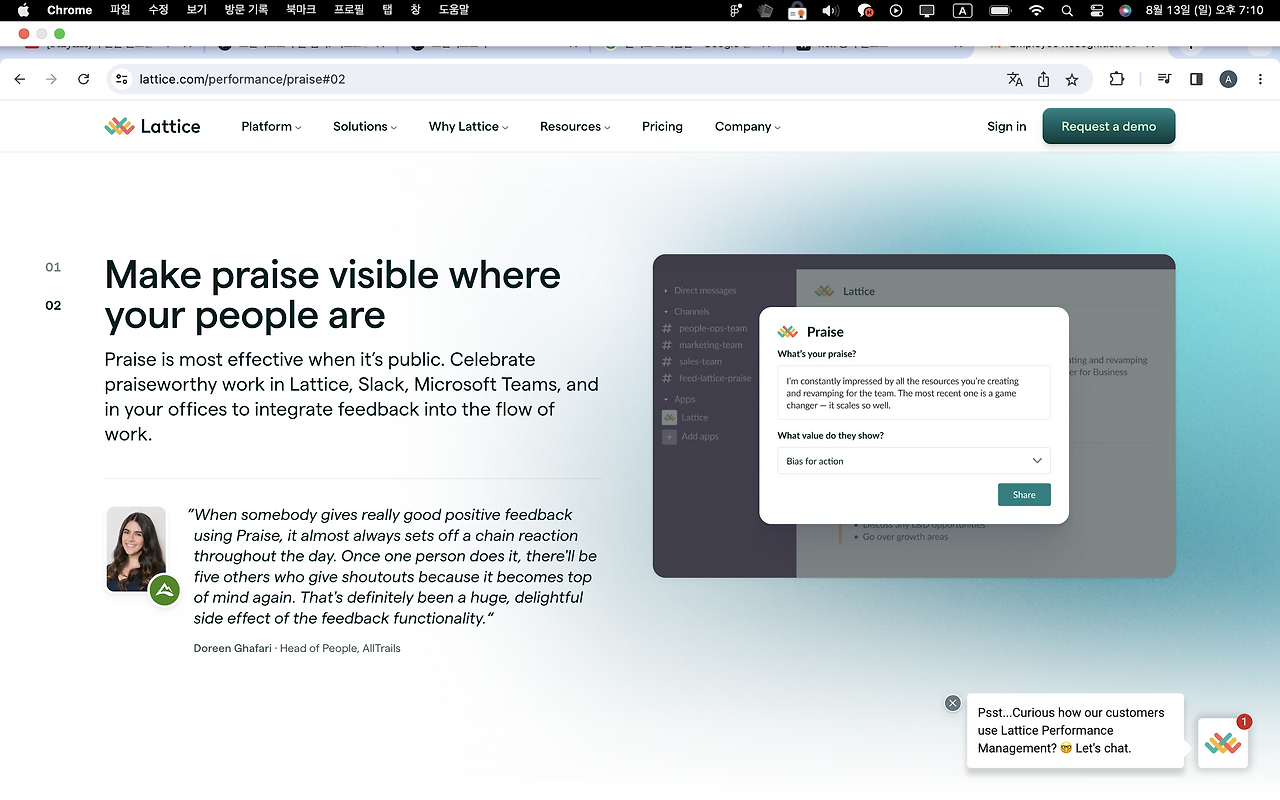Click the share page icon
The height and width of the screenshot is (800, 1280).
pos(1043,79)
